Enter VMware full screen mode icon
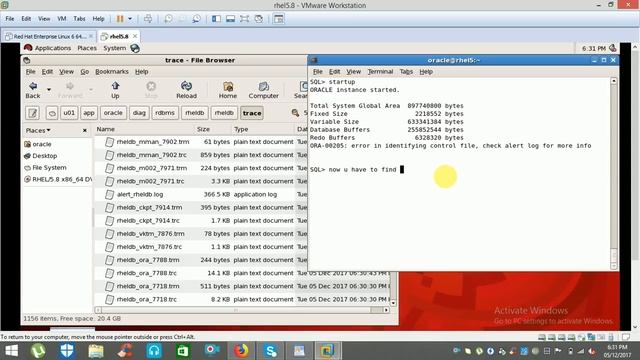The height and width of the screenshot is (360, 640). (244, 19)
